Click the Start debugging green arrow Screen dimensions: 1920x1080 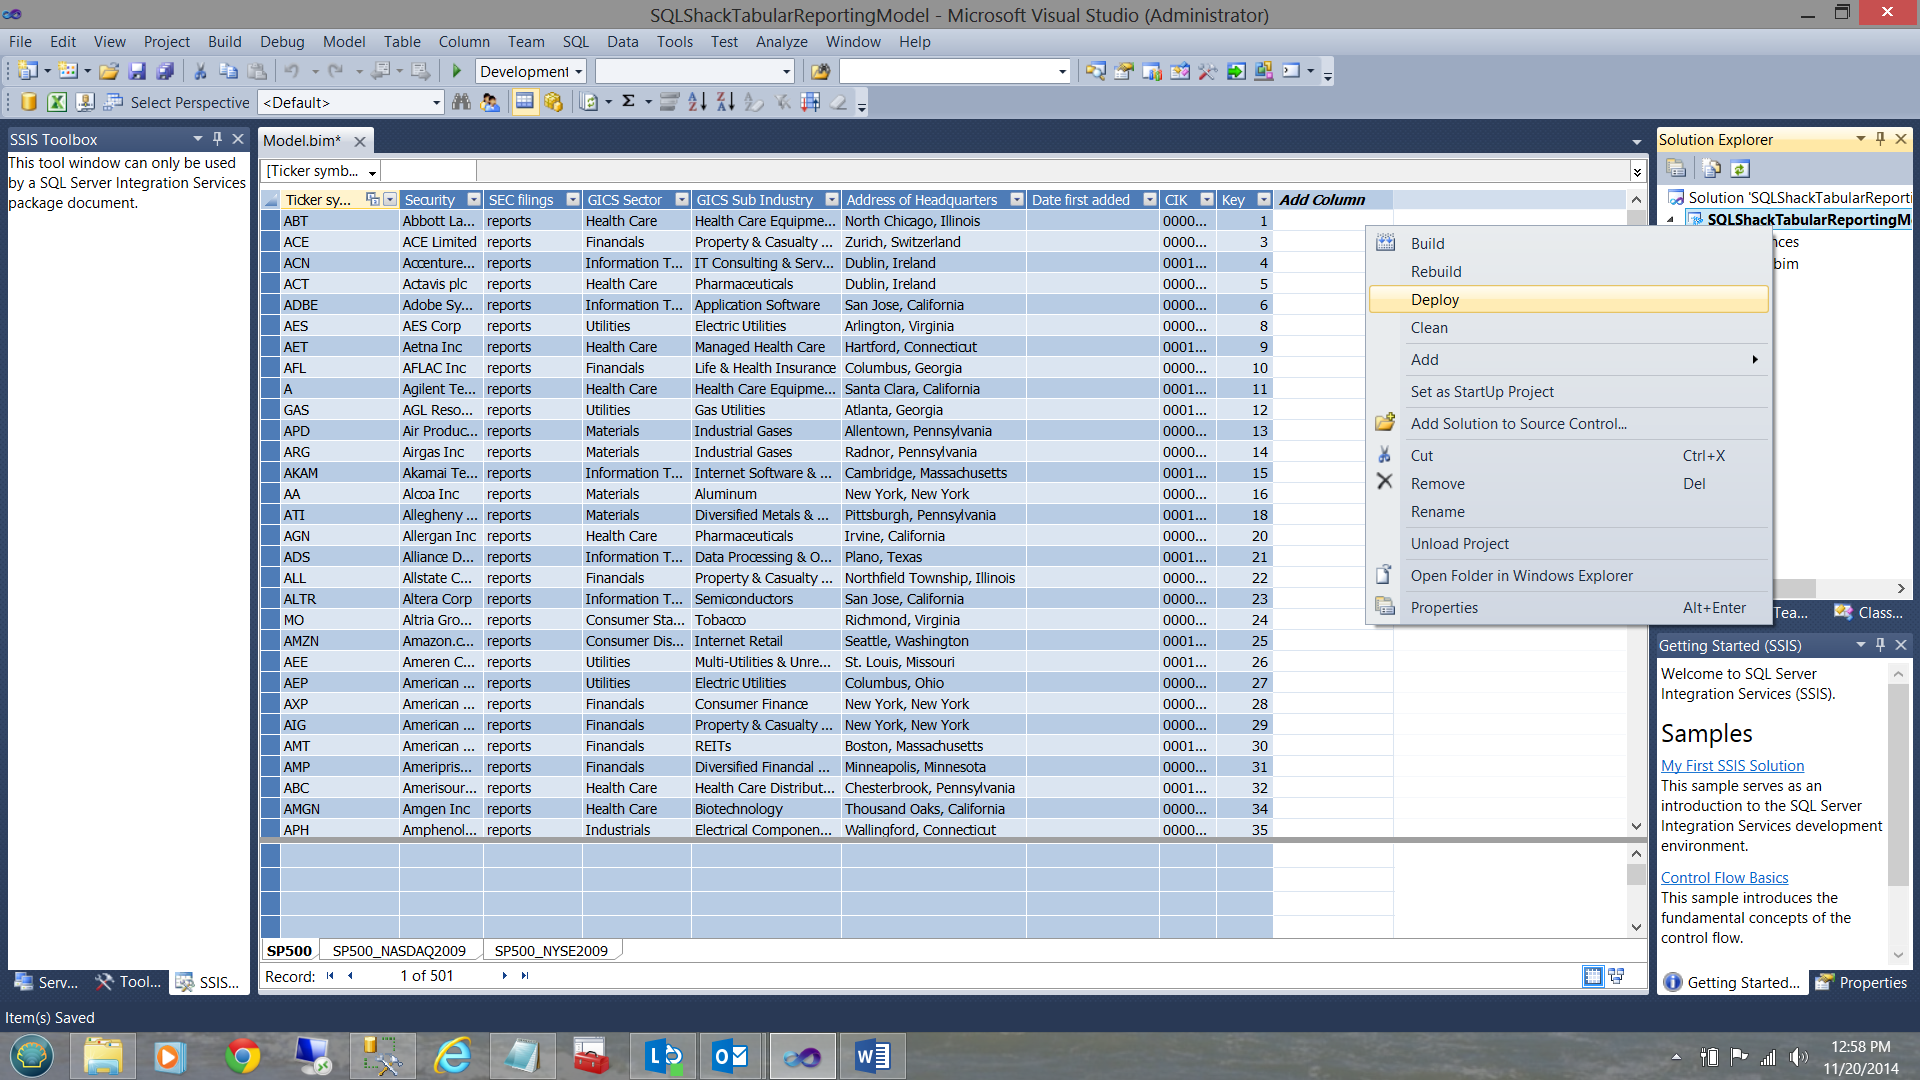pos(457,71)
